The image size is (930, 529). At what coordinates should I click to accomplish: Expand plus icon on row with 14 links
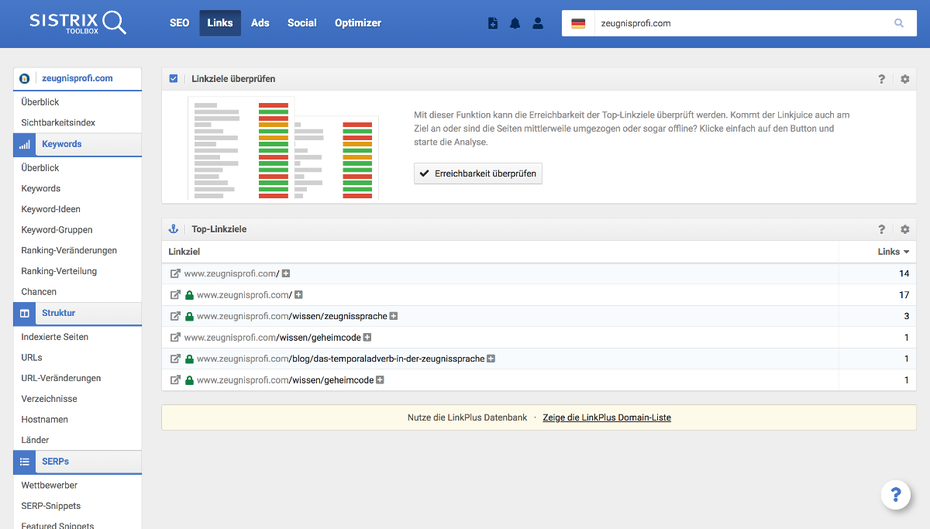point(286,273)
